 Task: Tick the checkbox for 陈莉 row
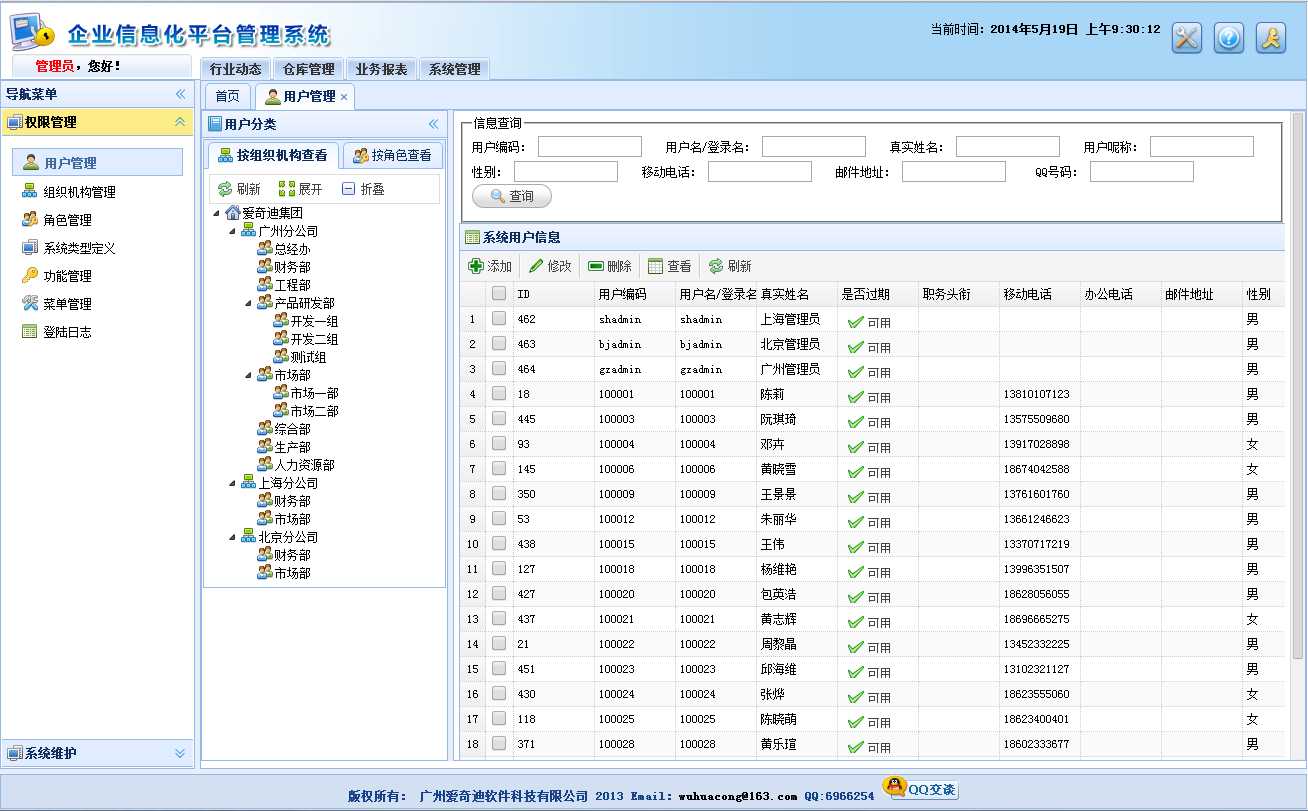(498, 394)
